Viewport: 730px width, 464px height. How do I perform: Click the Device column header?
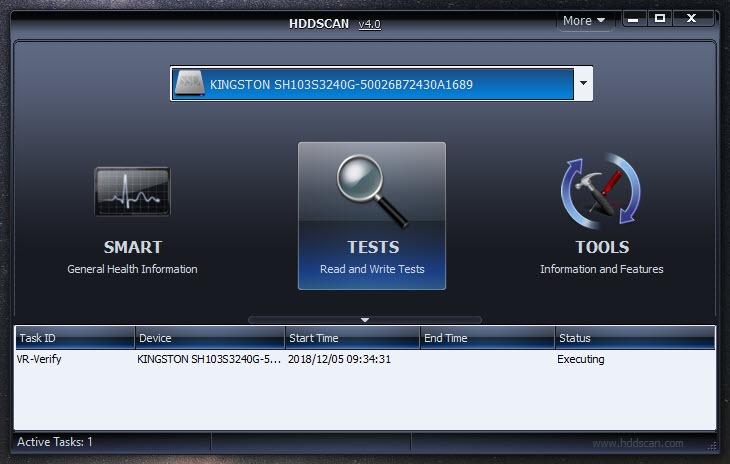click(x=209, y=338)
